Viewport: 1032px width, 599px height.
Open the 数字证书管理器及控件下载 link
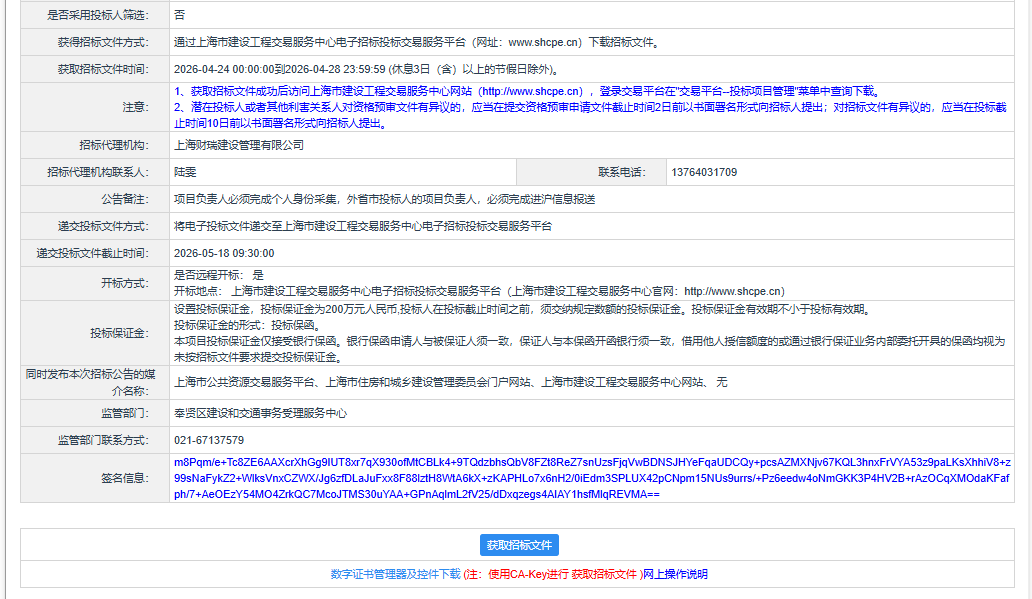pos(395,574)
